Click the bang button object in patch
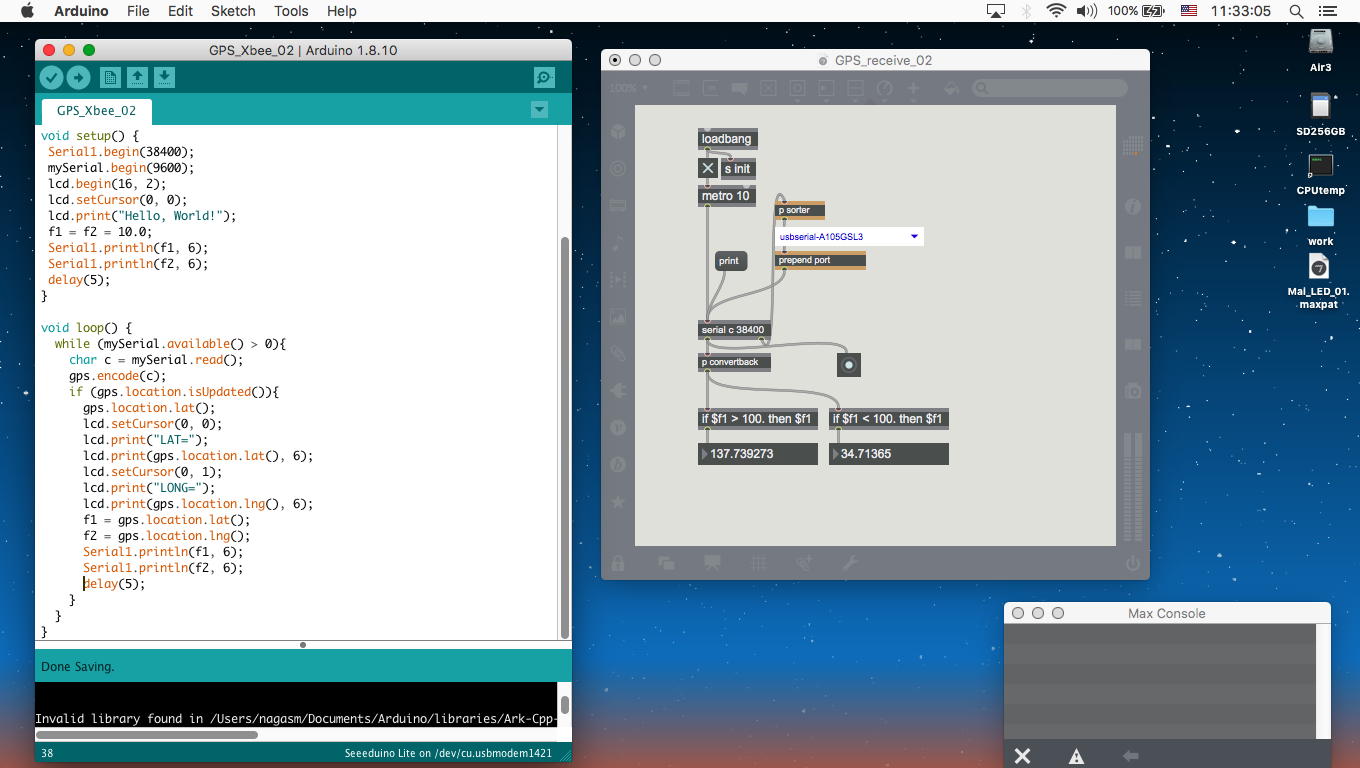The width and height of the screenshot is (1360, 768). point(849,365)
